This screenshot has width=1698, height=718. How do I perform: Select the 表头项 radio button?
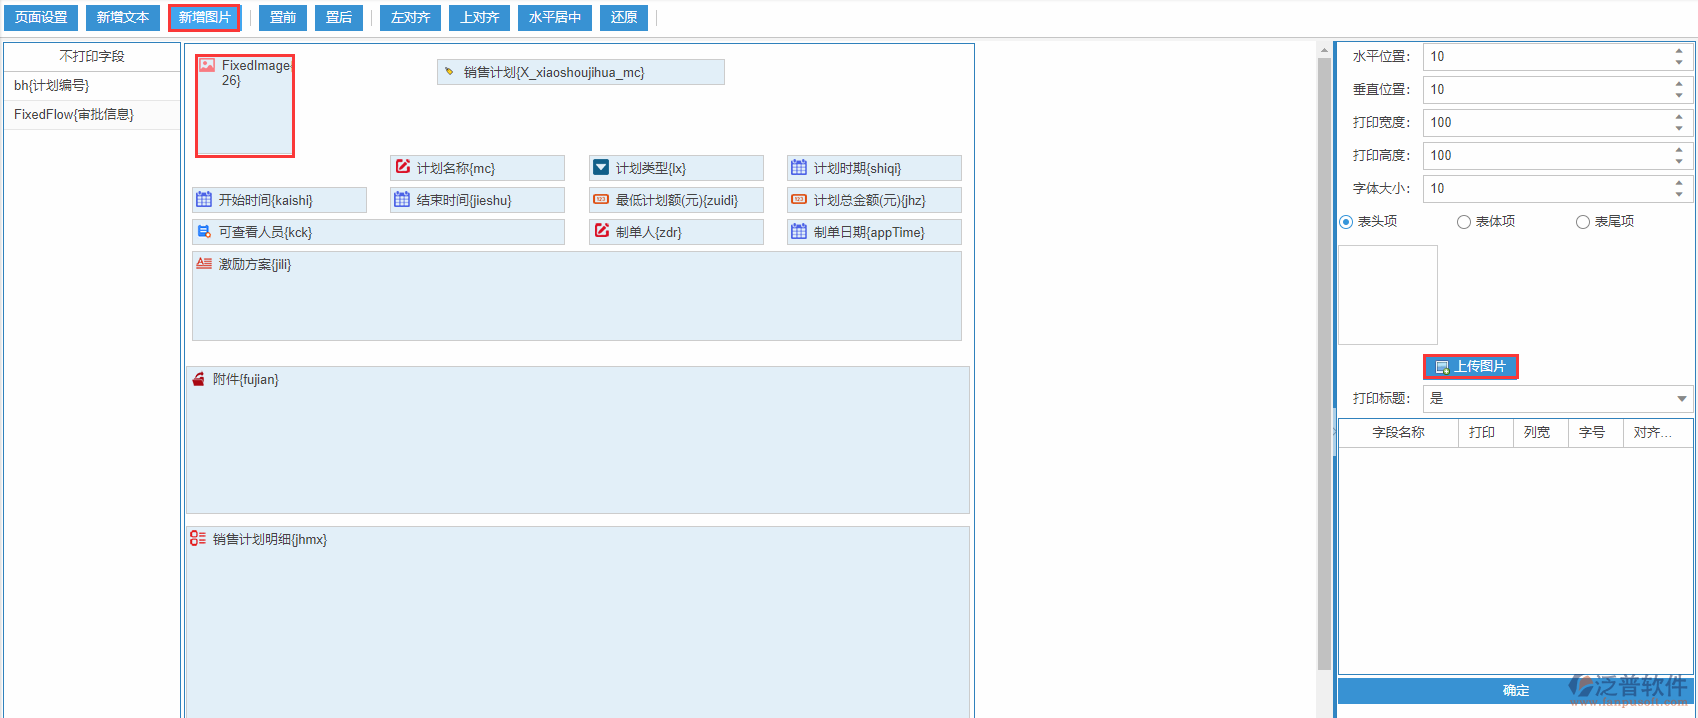point(1346,222)
